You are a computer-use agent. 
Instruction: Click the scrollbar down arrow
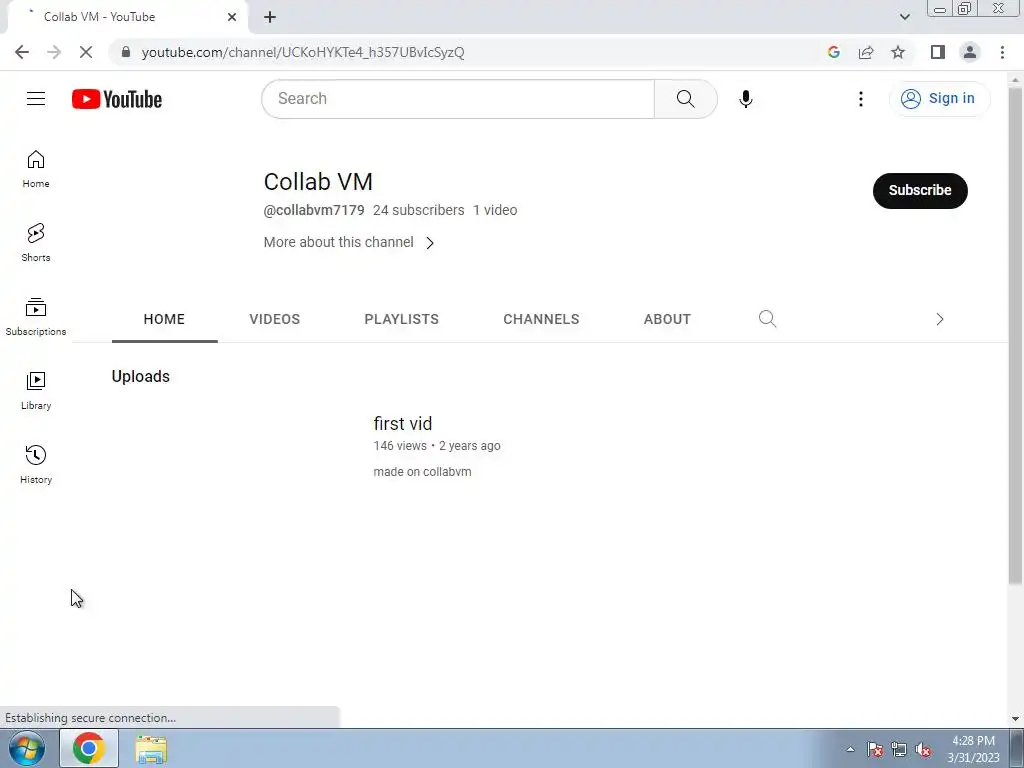(x=1015, y=718)
